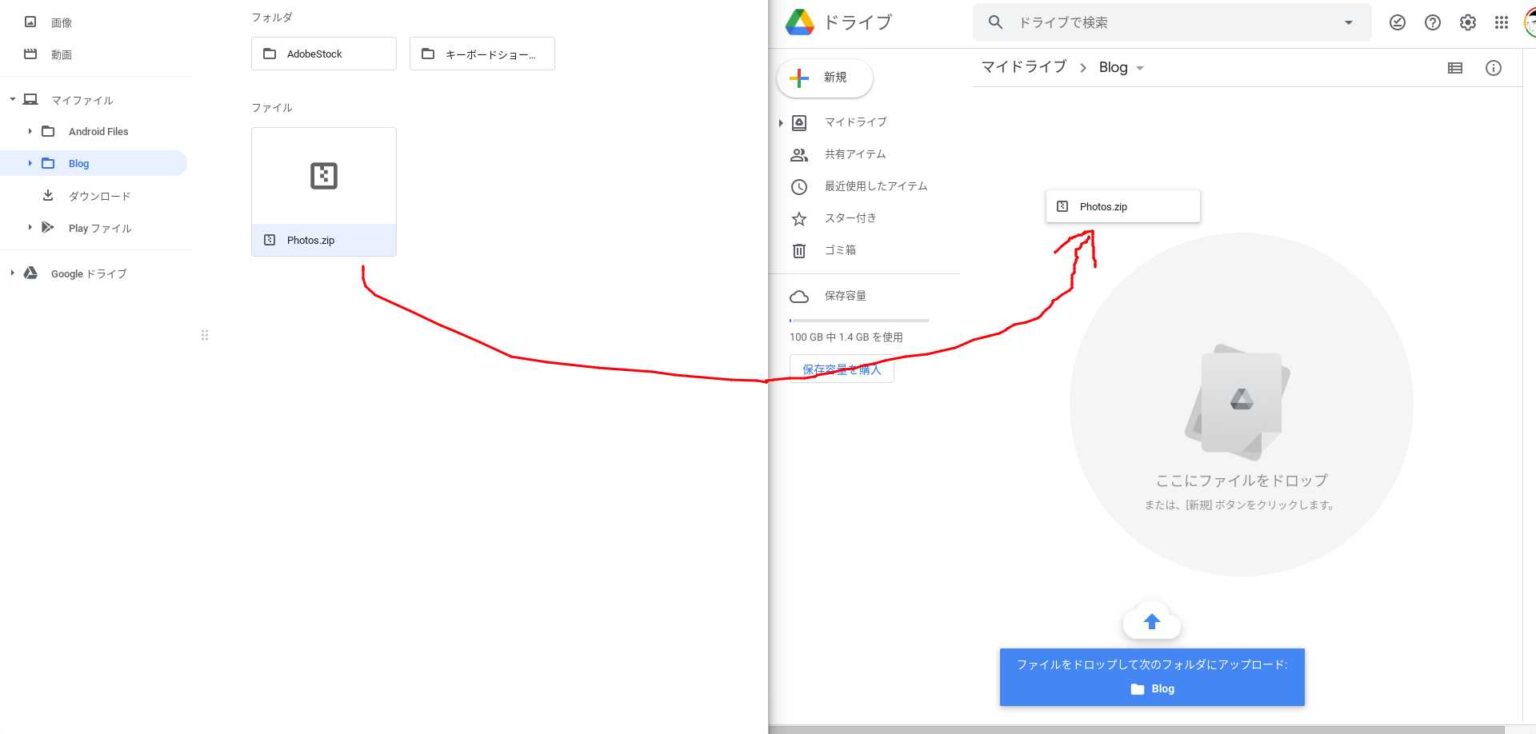Open the help question mark icon
This screenshot has height=734, width=1536.
(1432, 22)
